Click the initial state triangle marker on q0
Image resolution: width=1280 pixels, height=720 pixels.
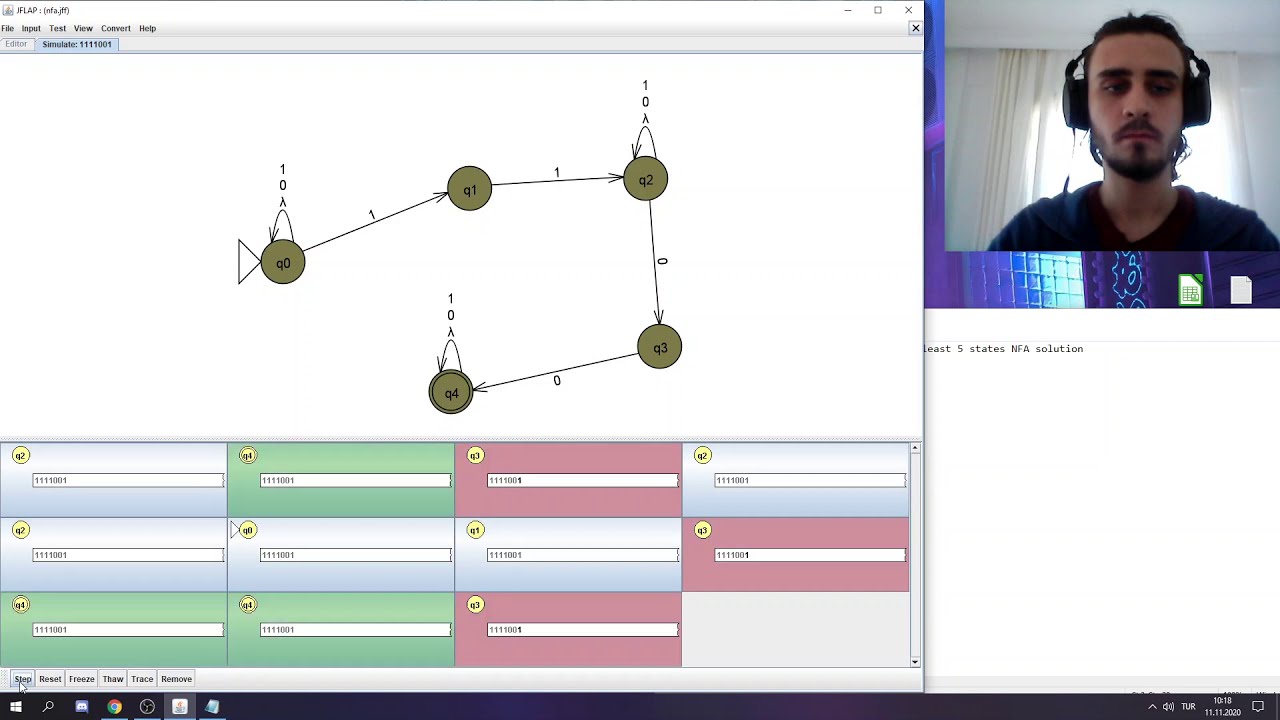249,262
